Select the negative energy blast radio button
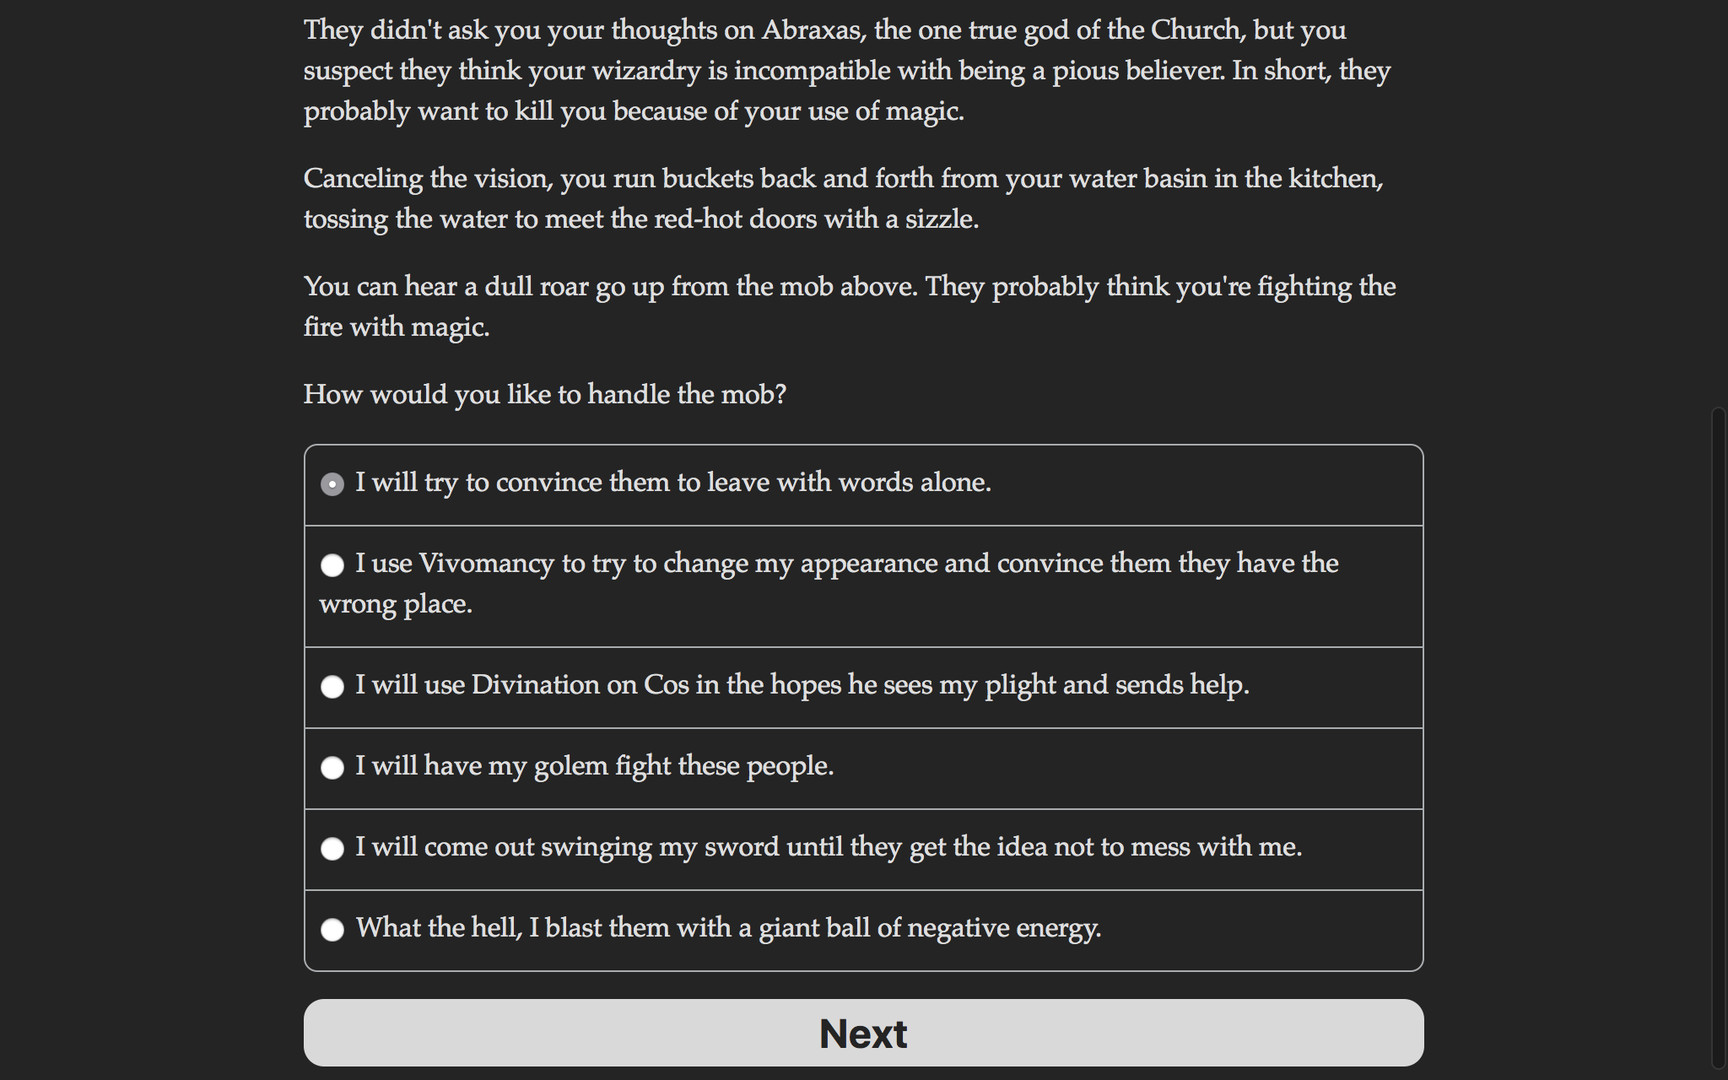 331,930
